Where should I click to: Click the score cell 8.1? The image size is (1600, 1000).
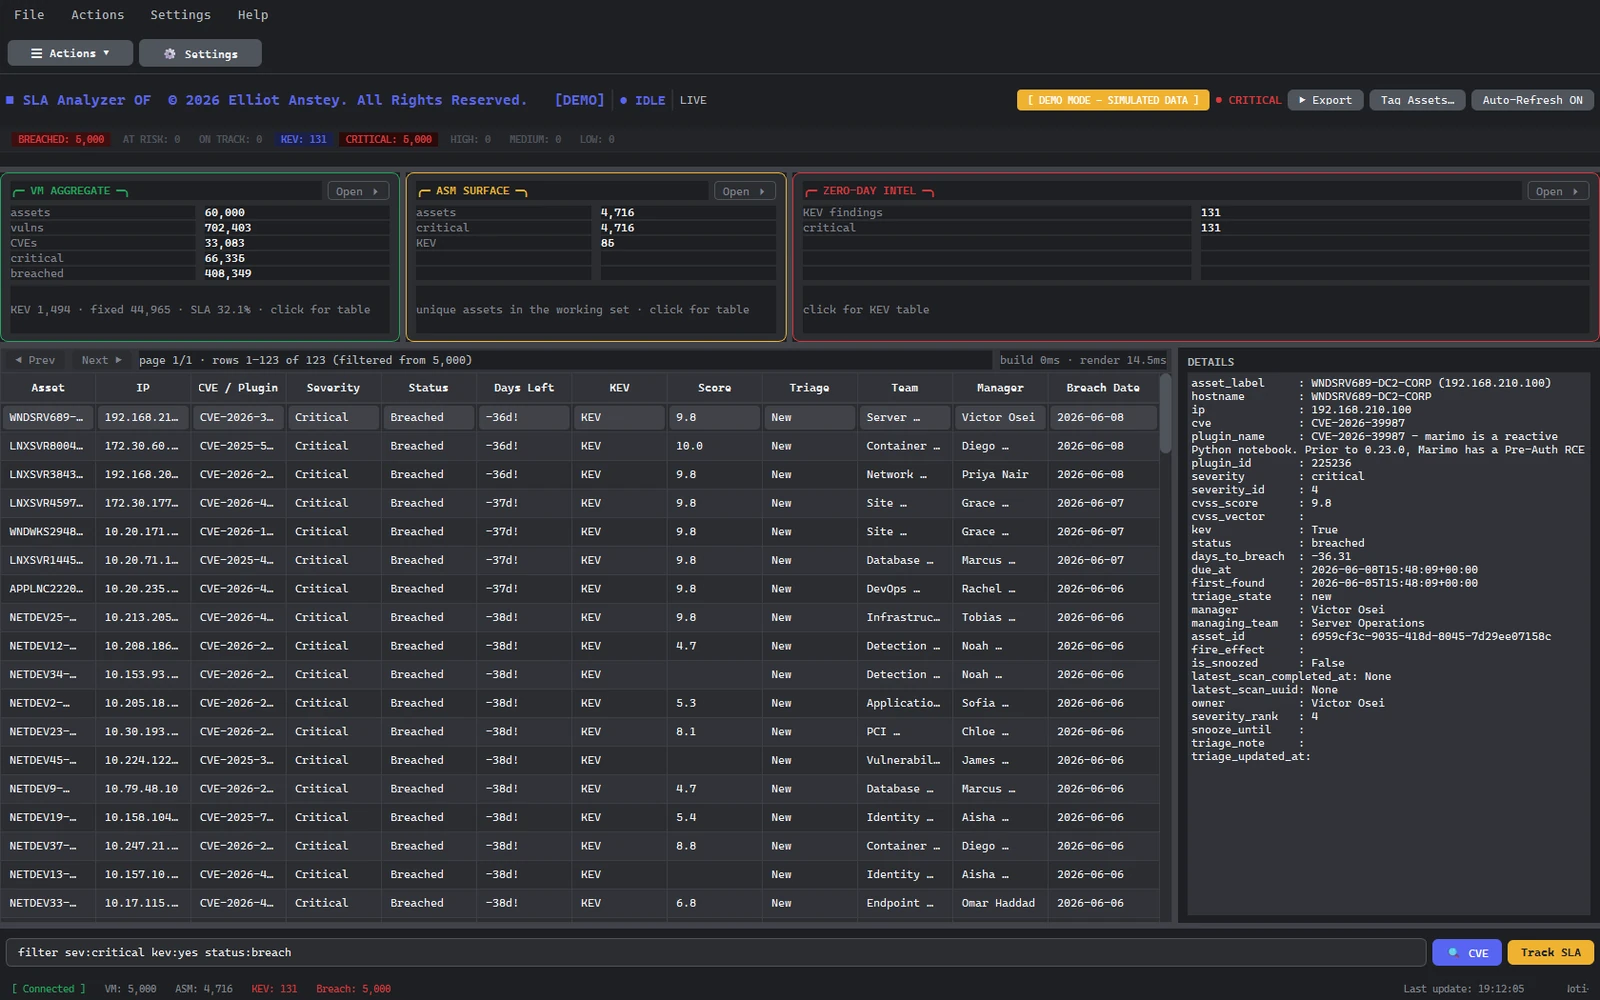714,732
